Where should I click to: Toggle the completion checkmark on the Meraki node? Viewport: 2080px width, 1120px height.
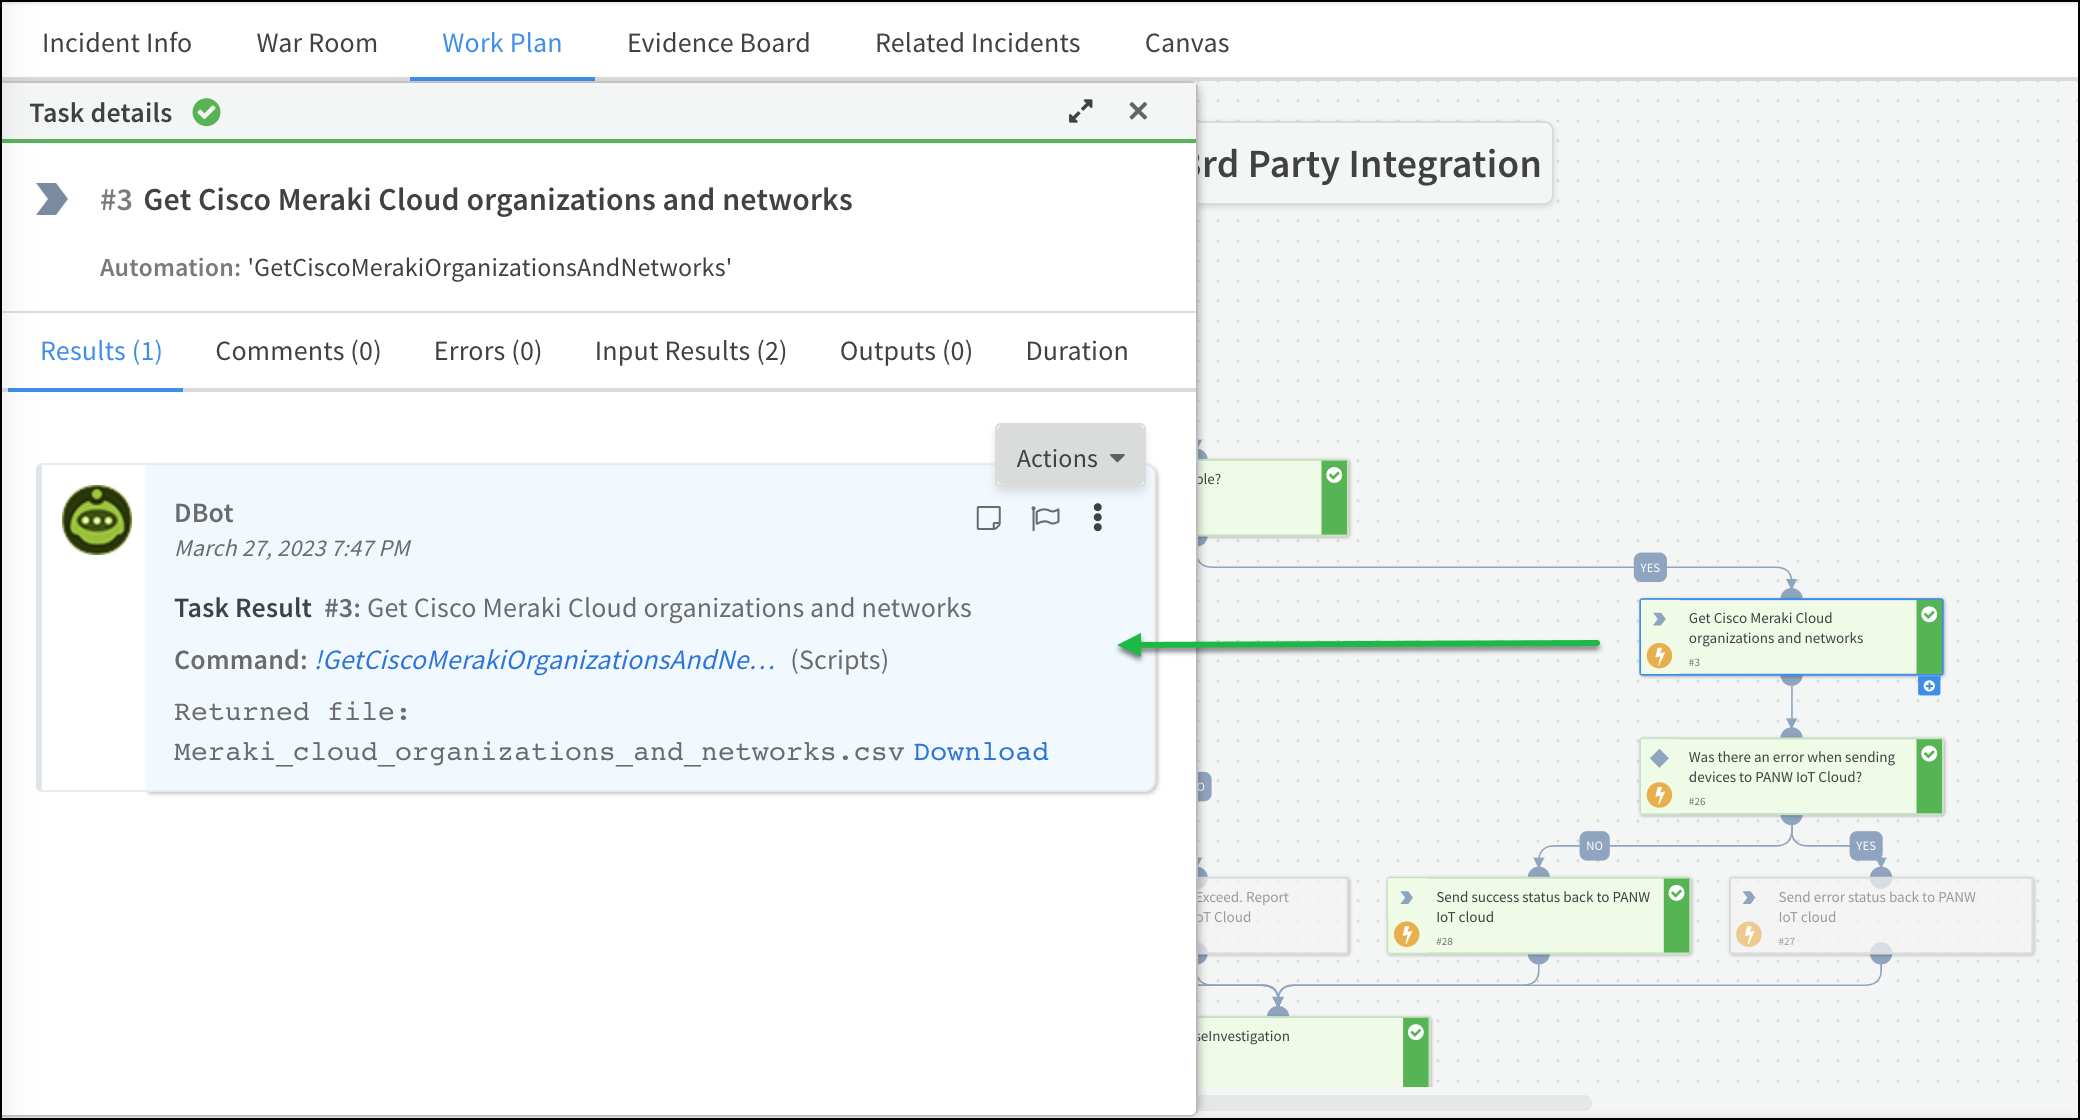[x=1930, y=616]
